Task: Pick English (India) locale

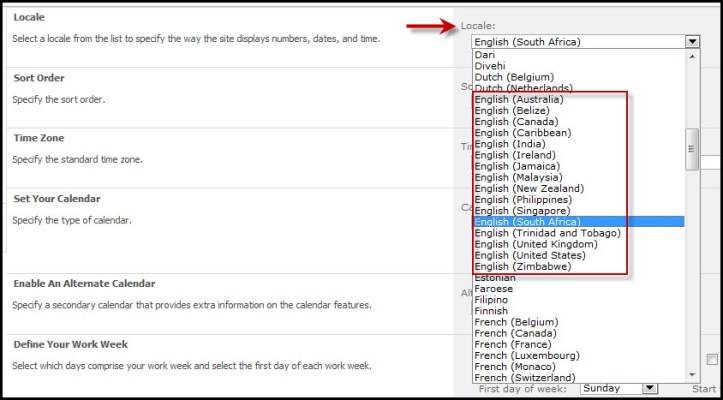Action: pos(509,144)
